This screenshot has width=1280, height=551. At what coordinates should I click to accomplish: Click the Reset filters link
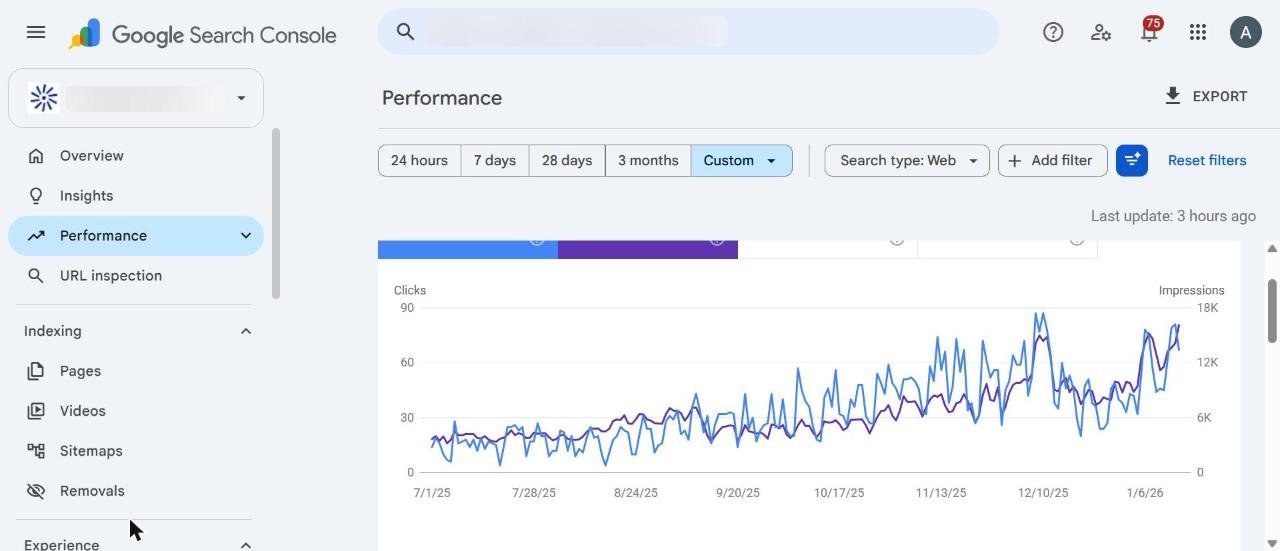pos(1207,160)
